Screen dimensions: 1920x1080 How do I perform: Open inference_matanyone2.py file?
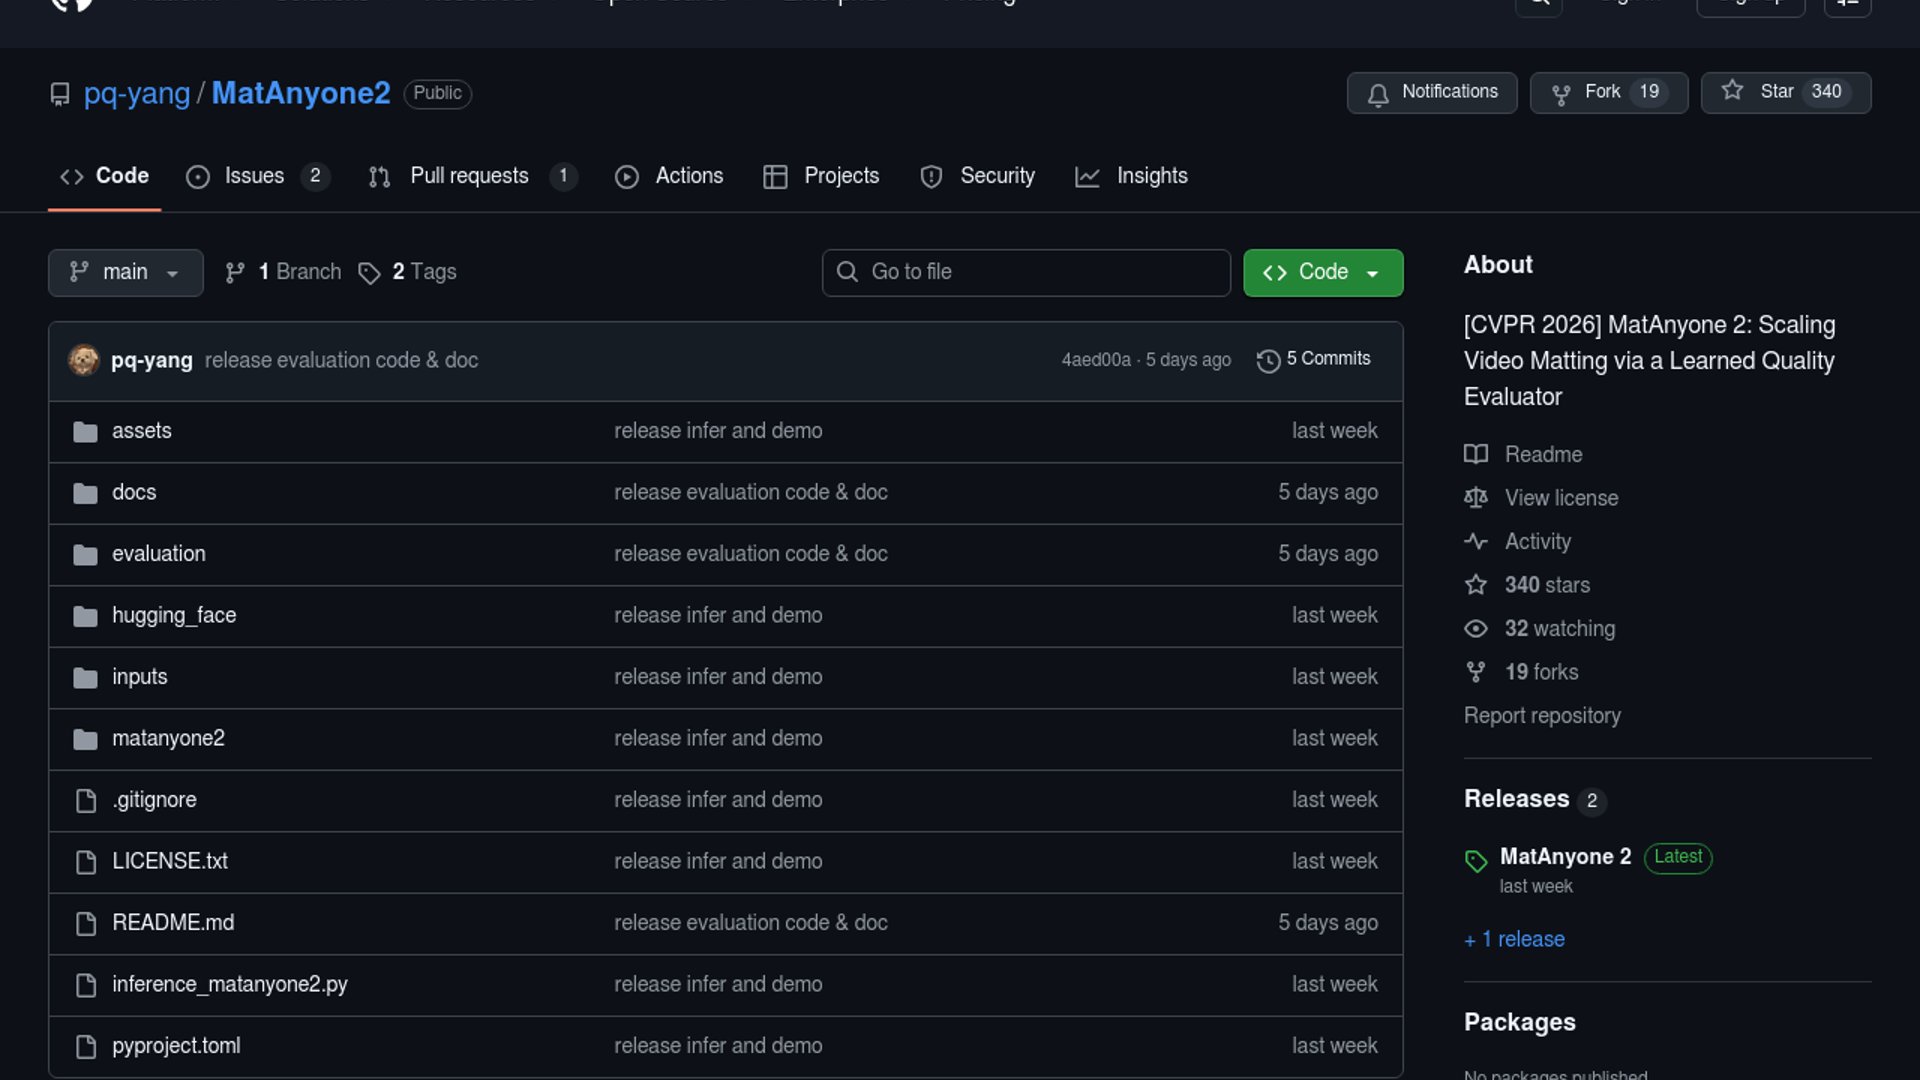coord(229,985)
